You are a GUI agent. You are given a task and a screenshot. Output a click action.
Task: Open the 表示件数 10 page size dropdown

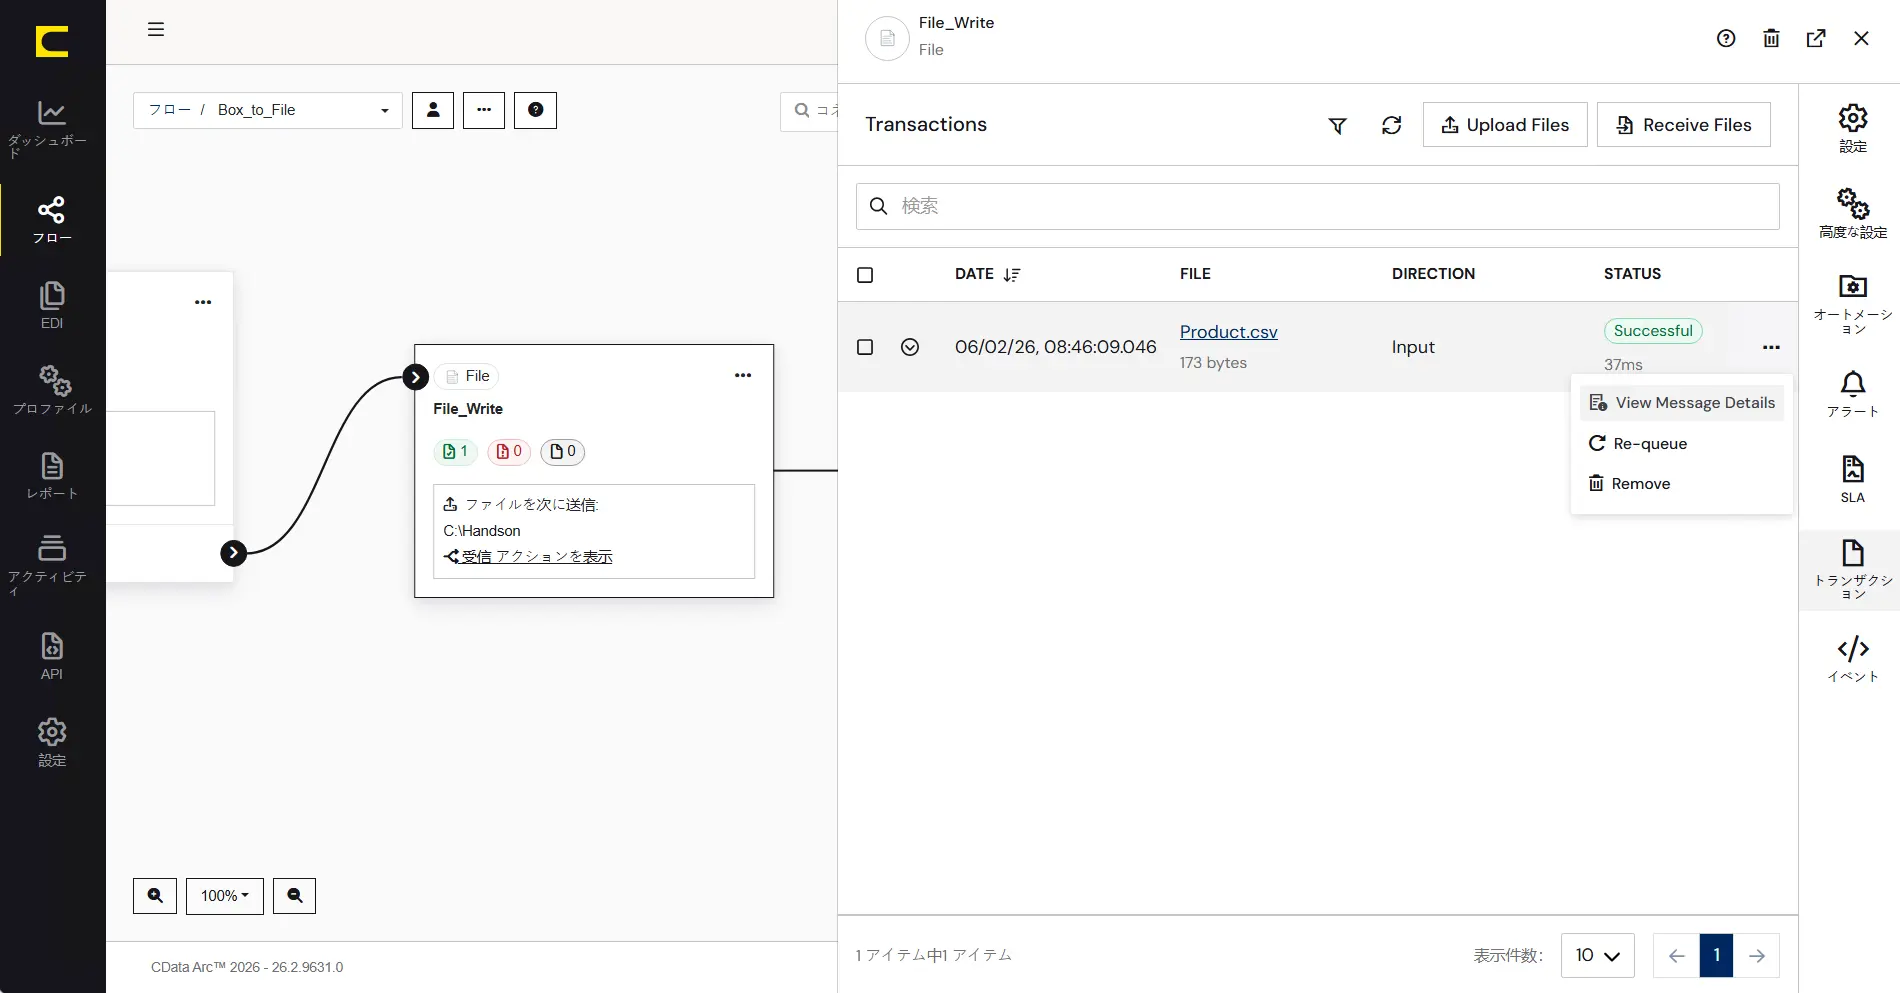(x=1597, y=955)
